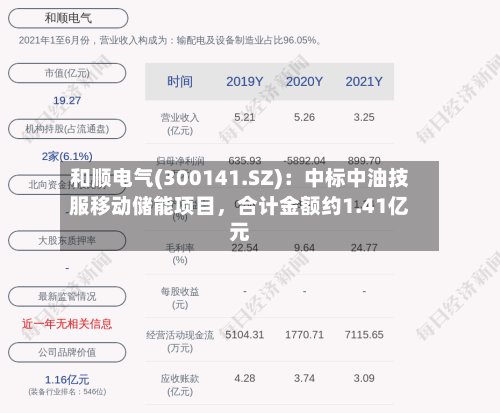Select the 公司品牌价值 label pill
The width and height of the screenshot is (500, 413).
pyautogui.click(x=67, y=352)
